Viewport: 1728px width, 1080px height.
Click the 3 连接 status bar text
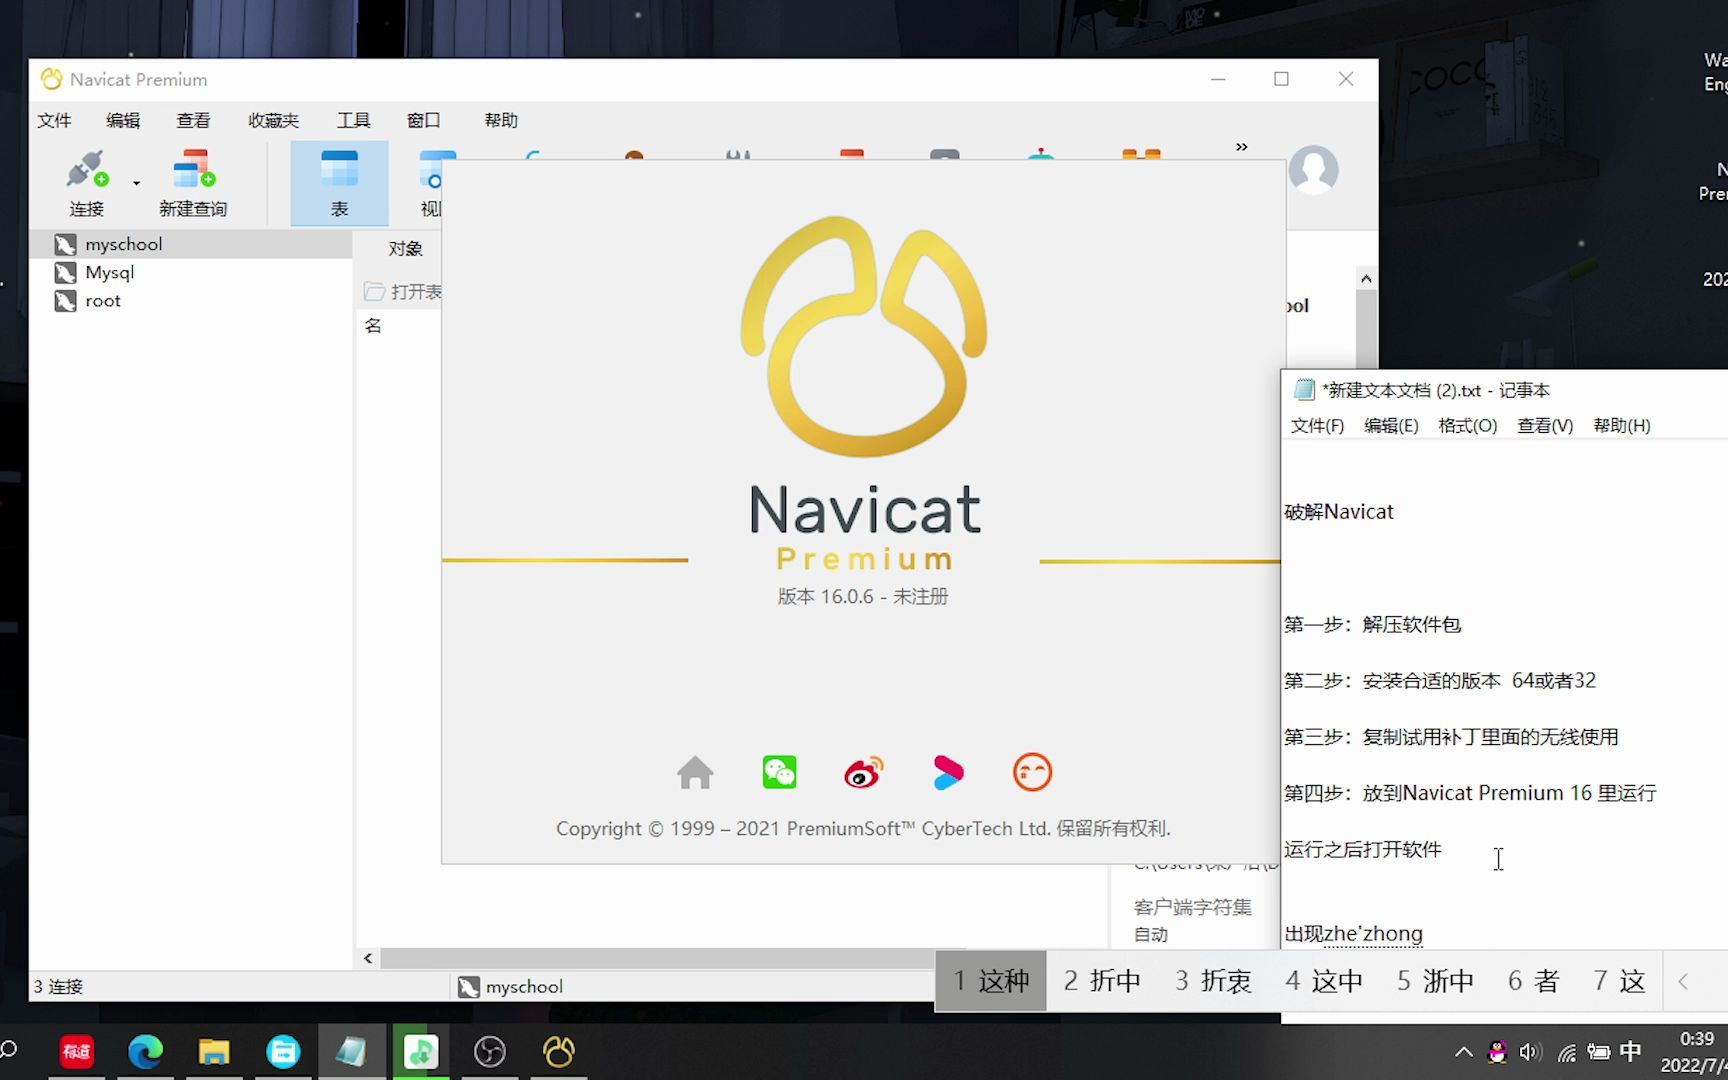(x=58, y=987)
